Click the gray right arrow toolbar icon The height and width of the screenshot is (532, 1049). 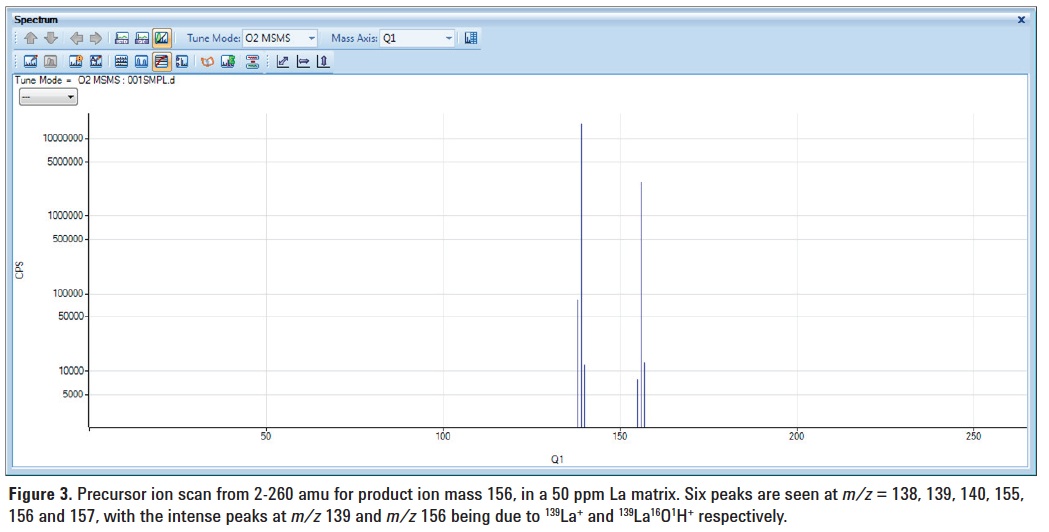[97, 39]
